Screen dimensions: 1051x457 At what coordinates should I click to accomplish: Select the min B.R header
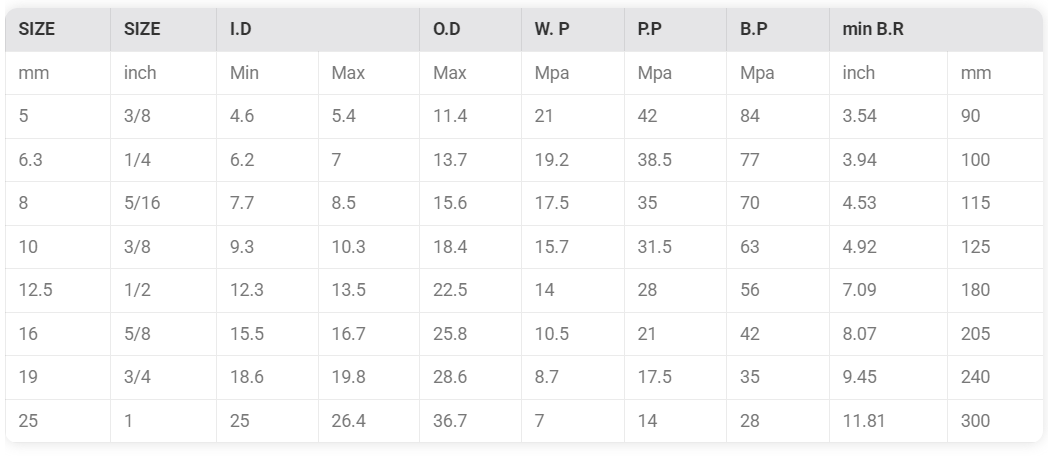coord(936,29)
